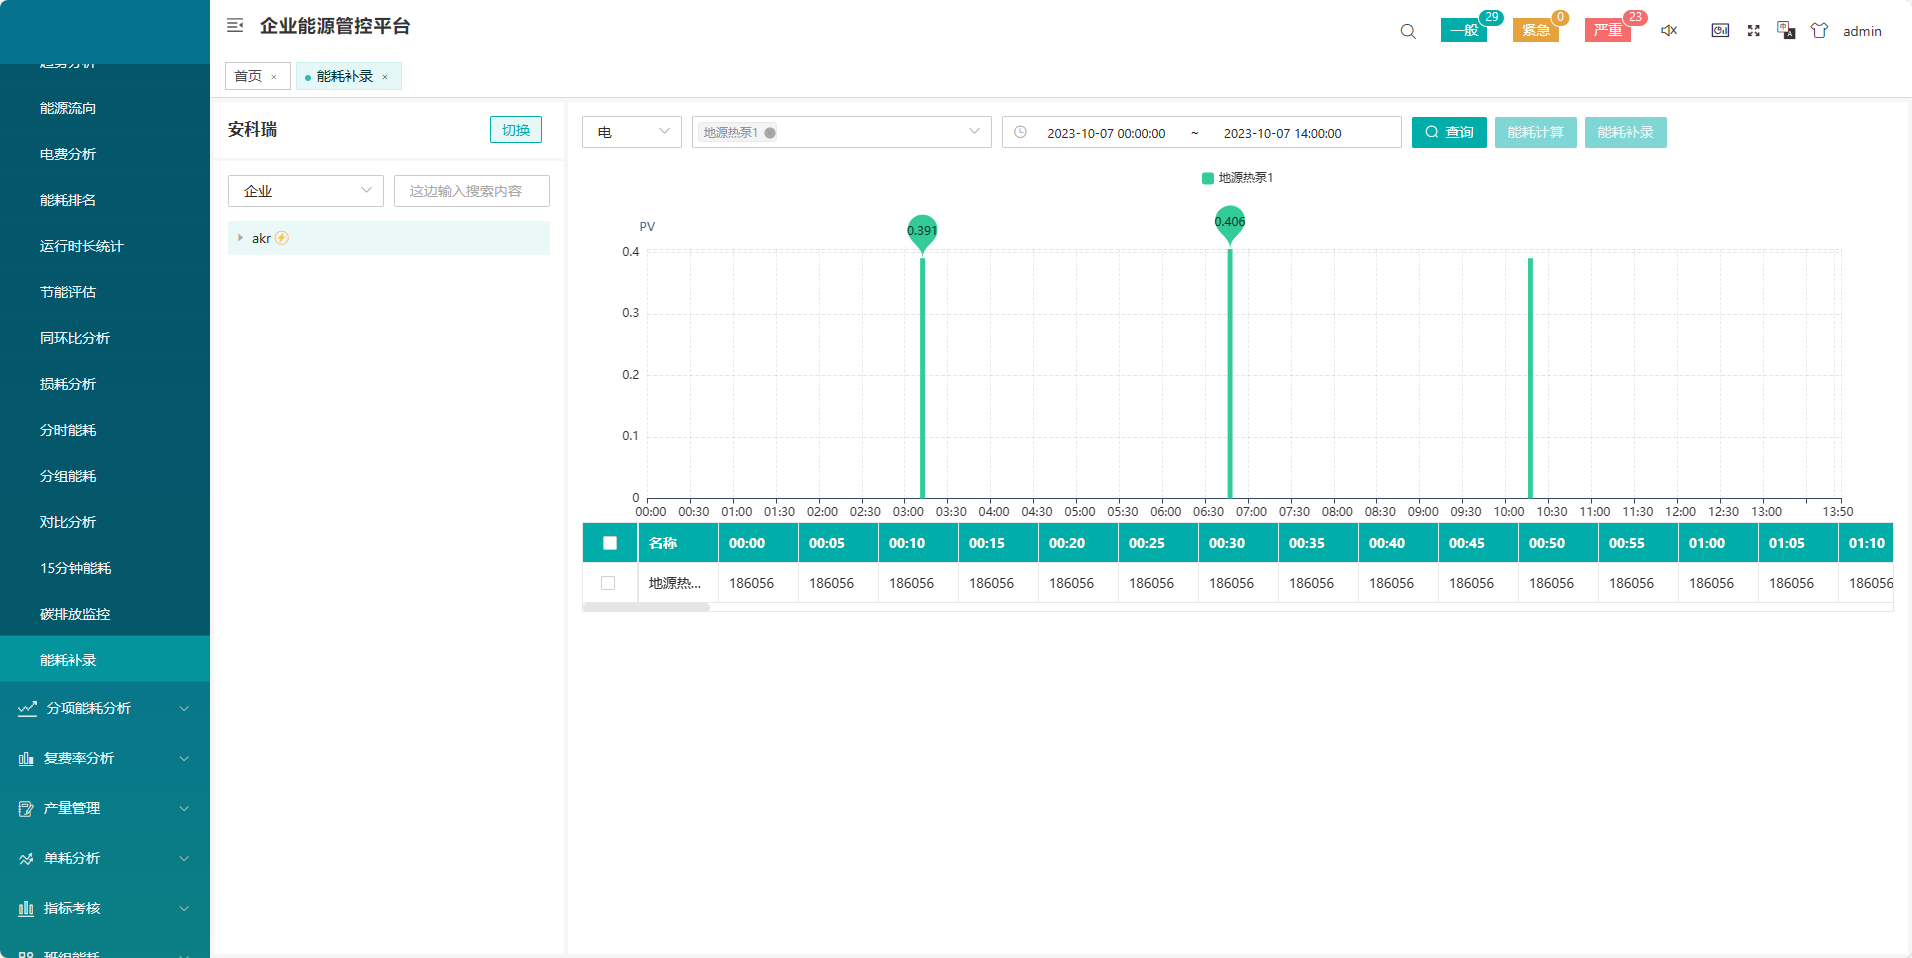Open the 电 energy type dropdown
The width and height of the screenshot is (1912, 958).
pyautogui.click(x=631, y=132)
